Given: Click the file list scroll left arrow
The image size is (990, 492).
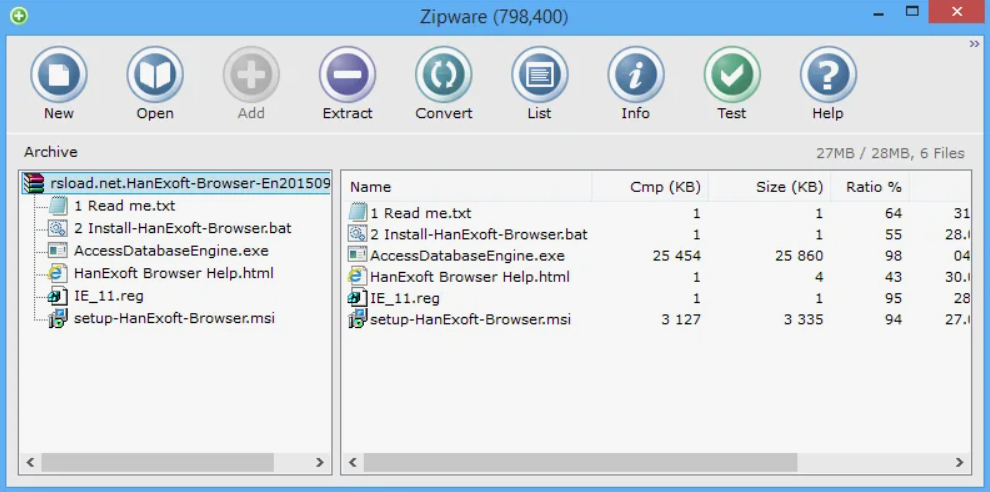Looking at the screenshot, I should tap(353, 462).
